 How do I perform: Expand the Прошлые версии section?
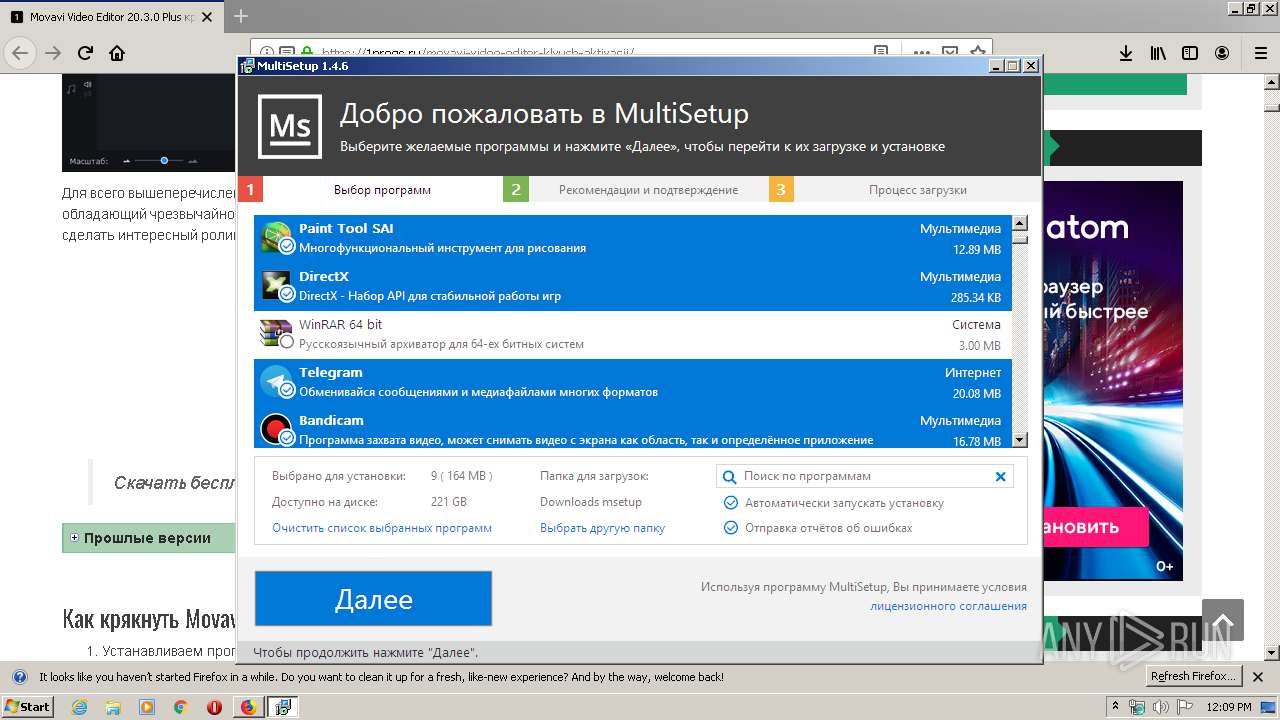[x=74, y=538]
